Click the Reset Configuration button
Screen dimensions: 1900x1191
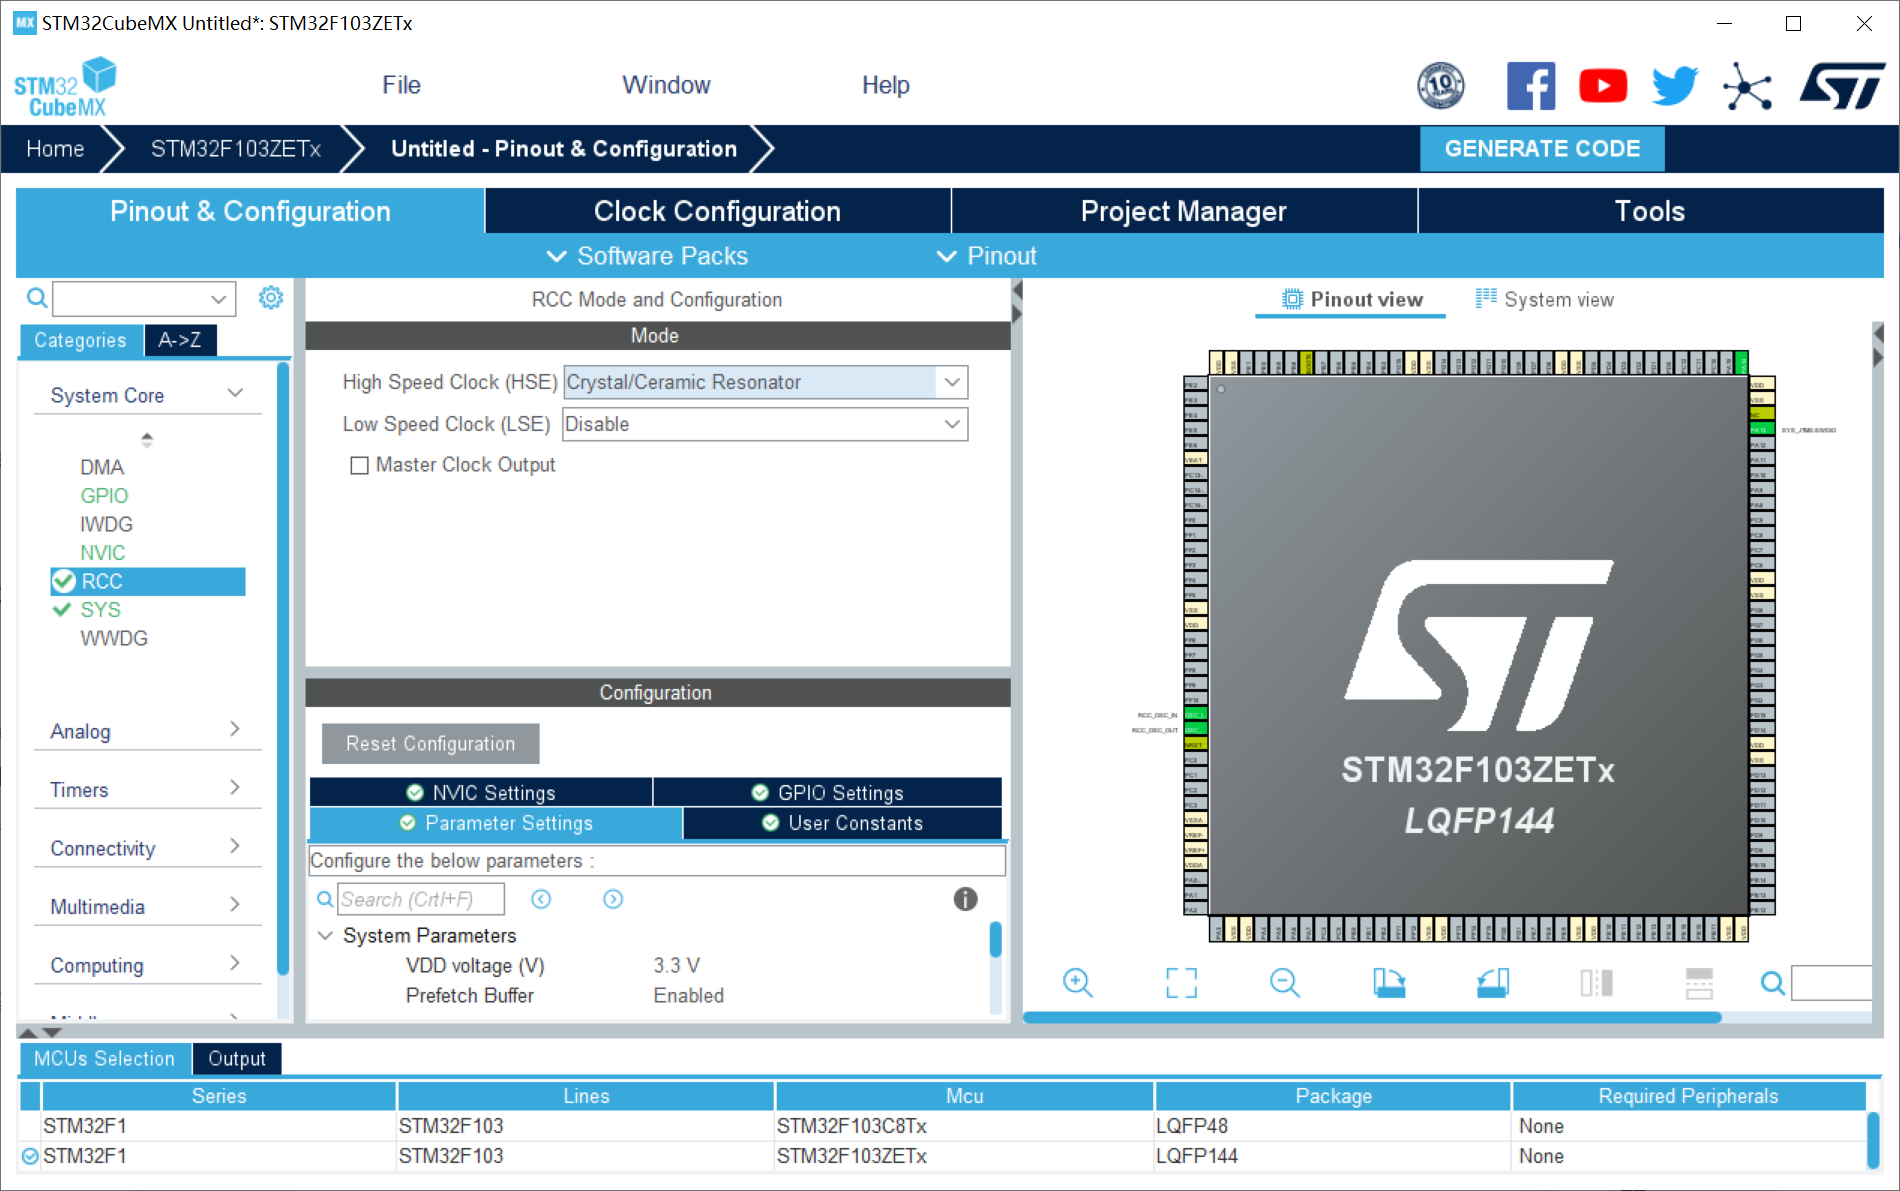(x=430, y=743)
